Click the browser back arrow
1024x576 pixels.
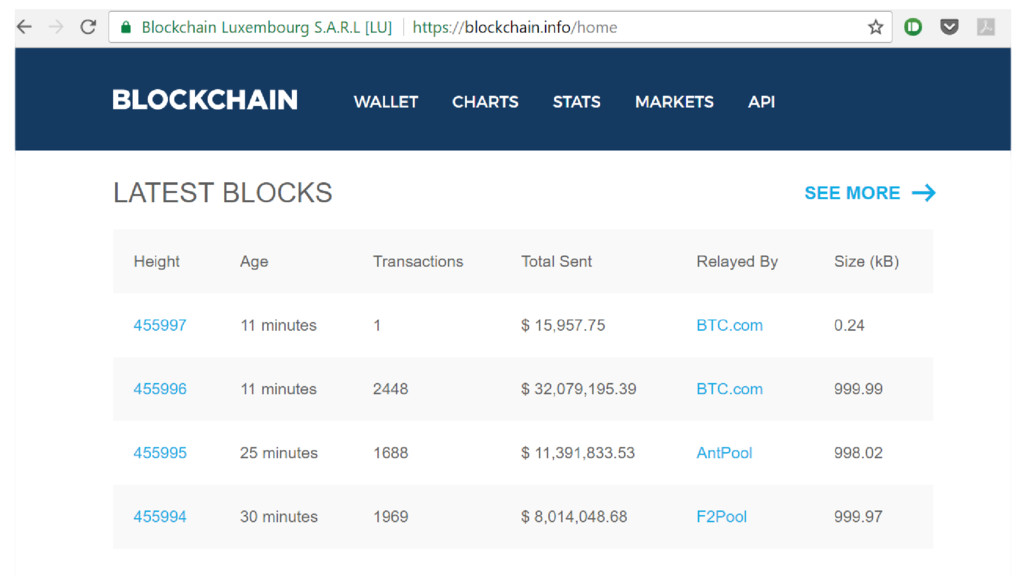pos(24,27)
